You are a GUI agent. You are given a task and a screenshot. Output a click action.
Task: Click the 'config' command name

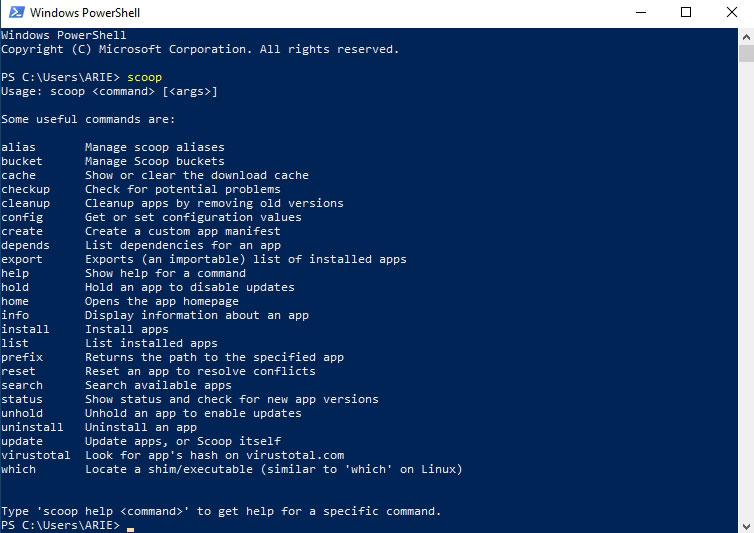pyautogui.click(x=22, y=217)
